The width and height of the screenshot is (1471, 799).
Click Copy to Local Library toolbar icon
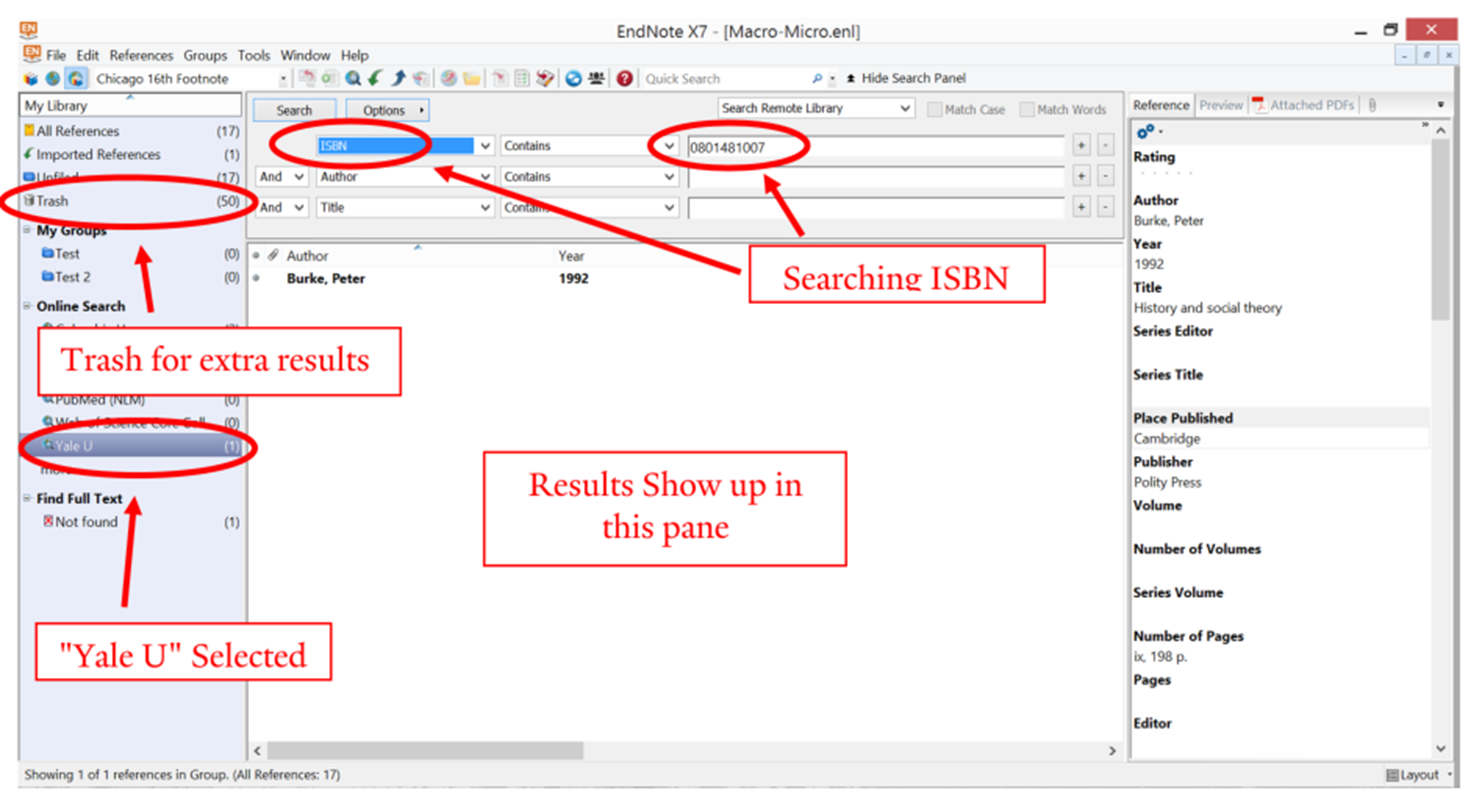(x=307, y=79)
